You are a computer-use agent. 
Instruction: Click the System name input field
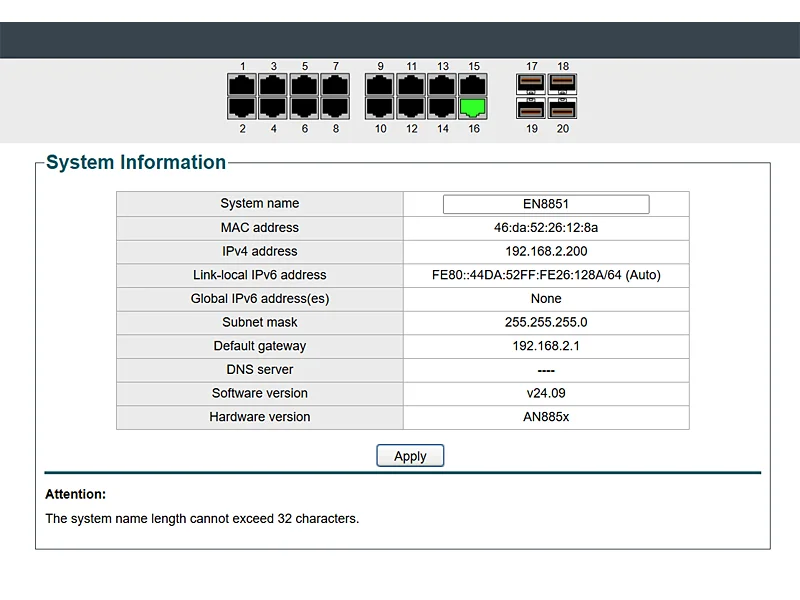(x=546, y=204)
